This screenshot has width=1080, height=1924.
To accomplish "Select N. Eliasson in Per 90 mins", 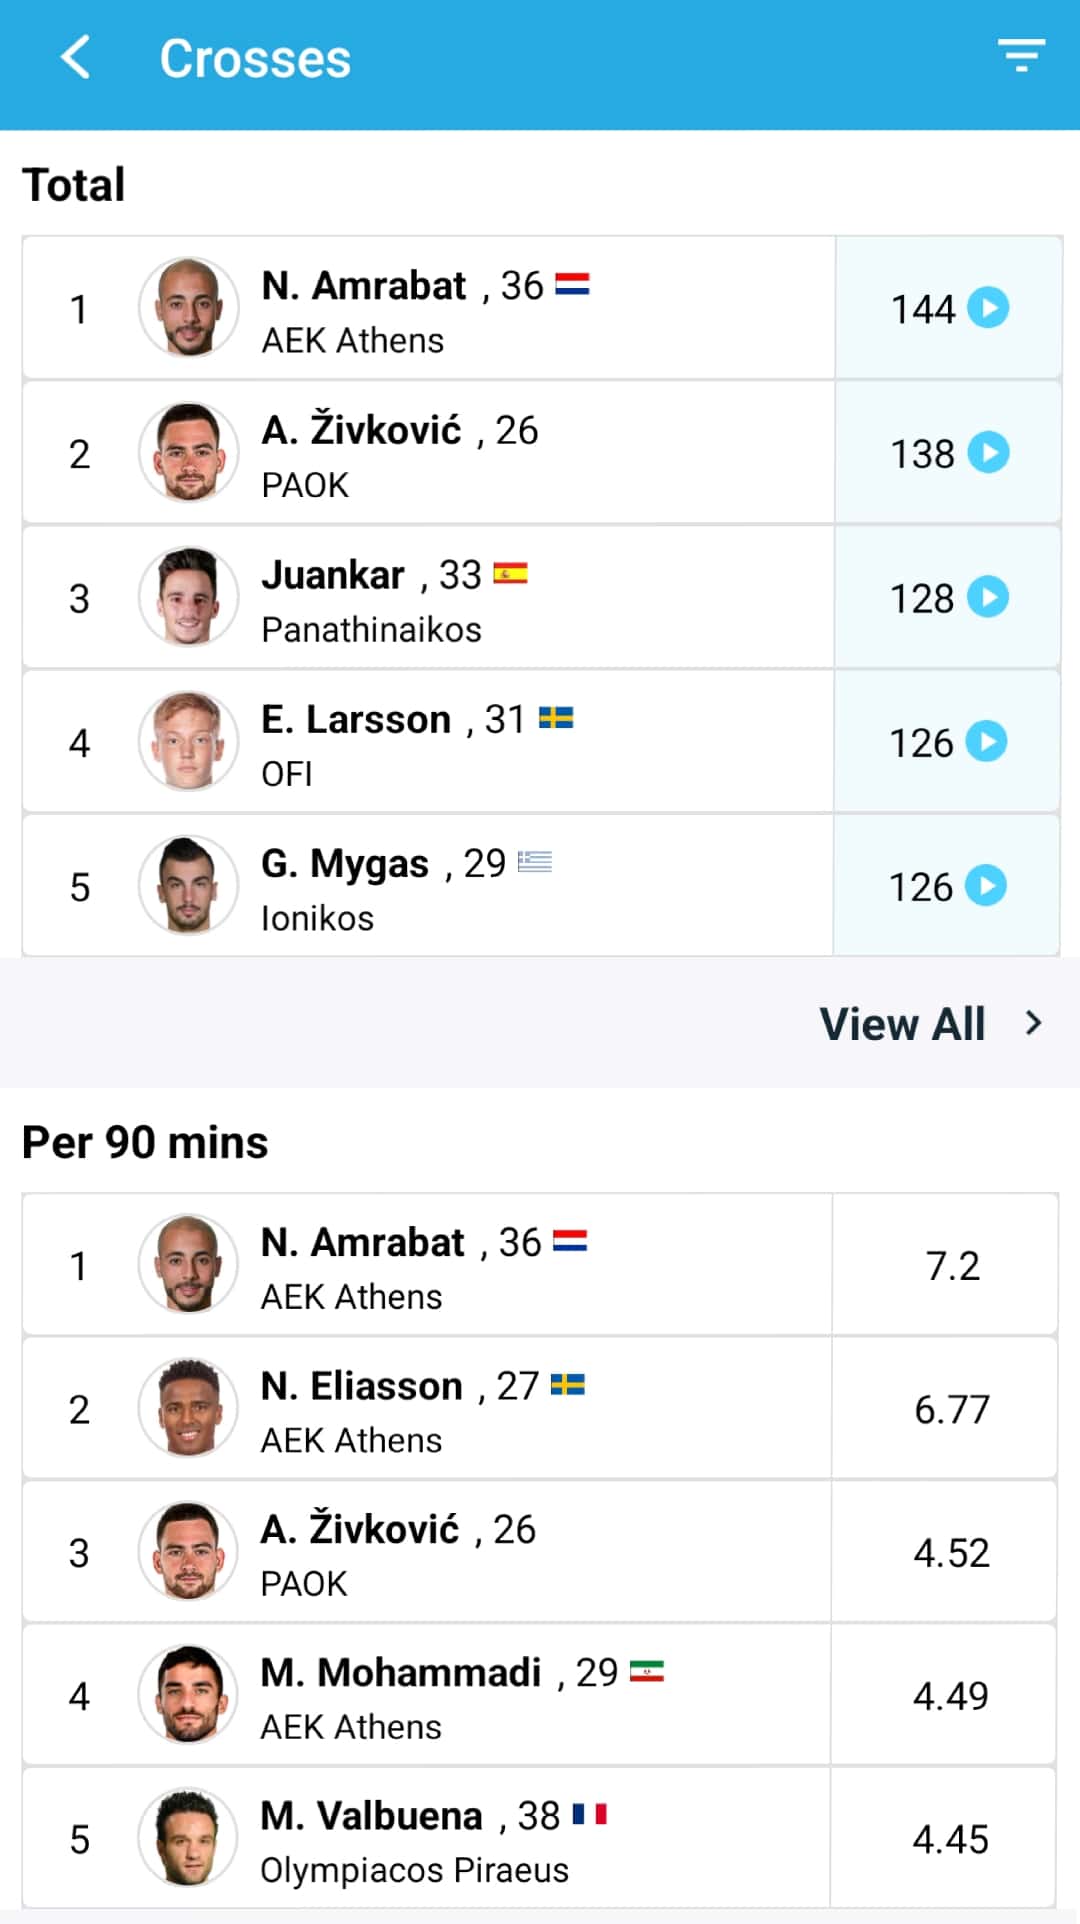I will click(362, 1387).
